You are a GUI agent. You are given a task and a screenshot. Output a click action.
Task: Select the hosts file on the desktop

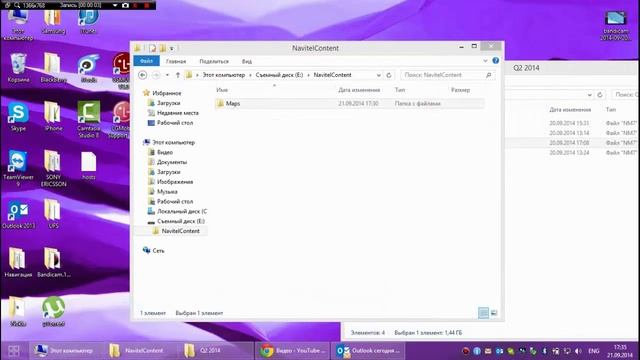[88, 166]
